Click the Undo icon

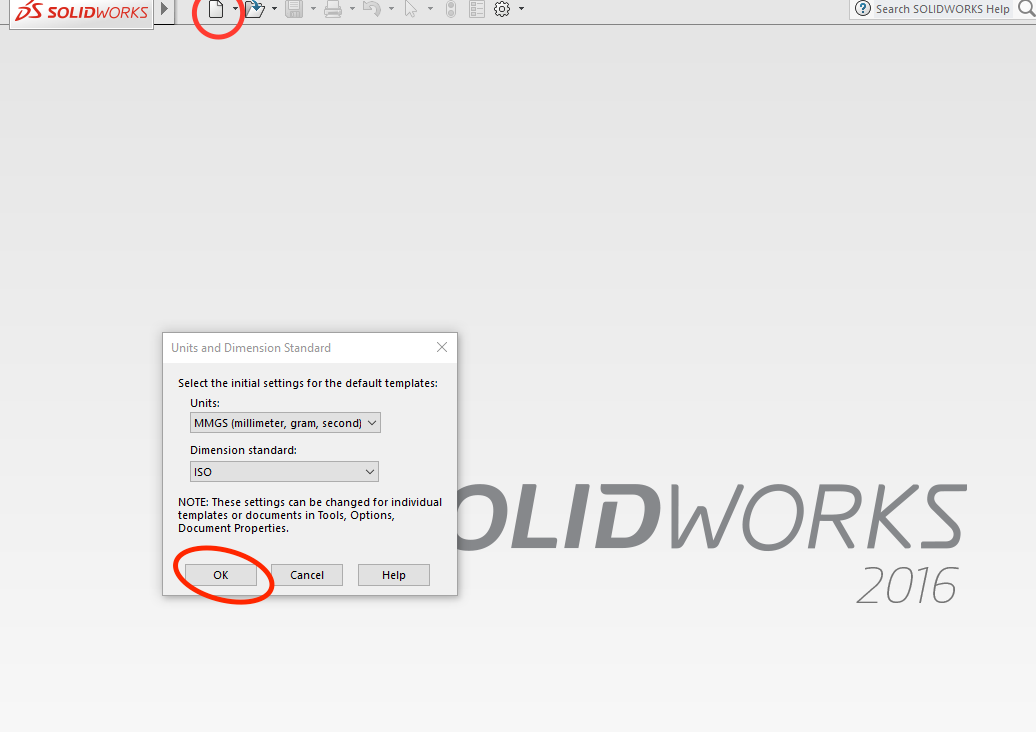[371, 9]
